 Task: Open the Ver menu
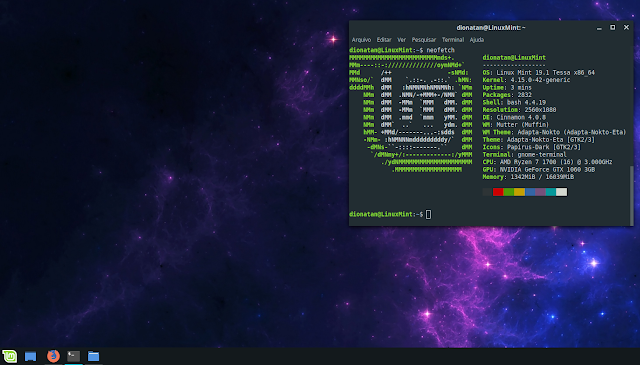(402, 40)
